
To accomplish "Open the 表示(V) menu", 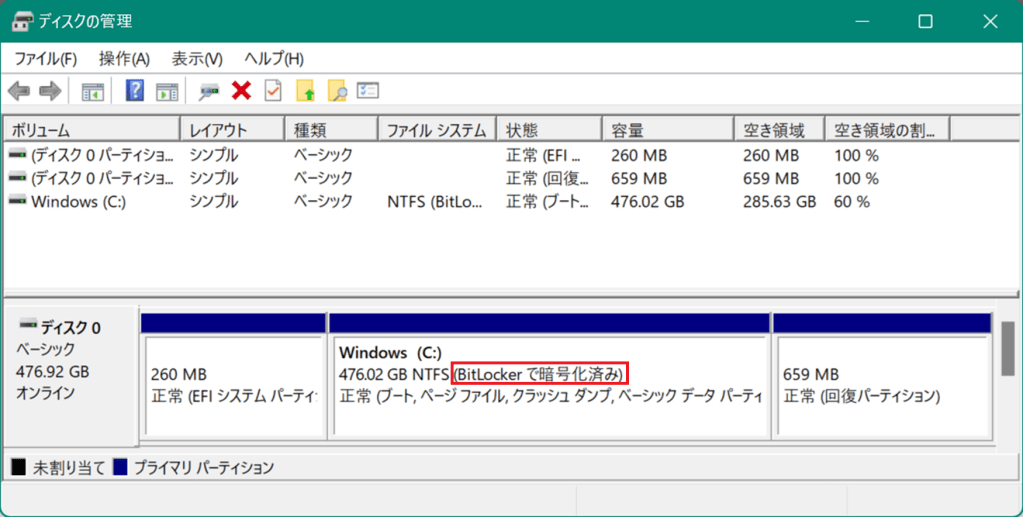I will tap(197, 59).
